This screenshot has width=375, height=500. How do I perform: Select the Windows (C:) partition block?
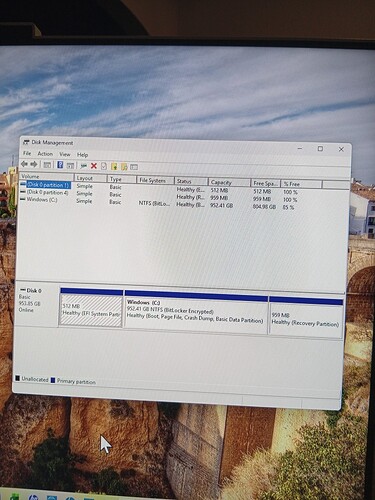(196, 313)
